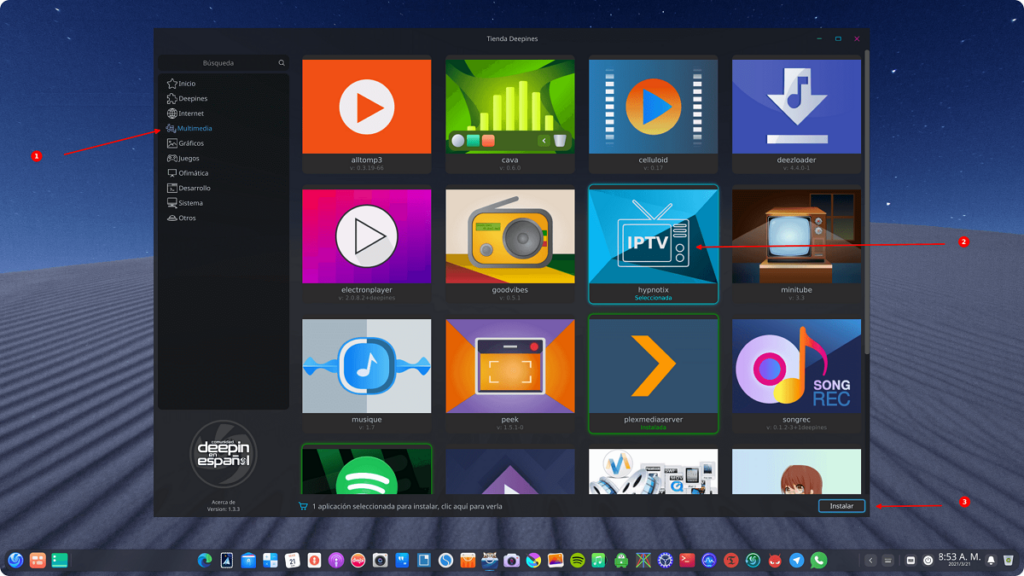The image size is (1024, 576).
Task: Show the Ofimática category
Action: (x=188, y=173)
